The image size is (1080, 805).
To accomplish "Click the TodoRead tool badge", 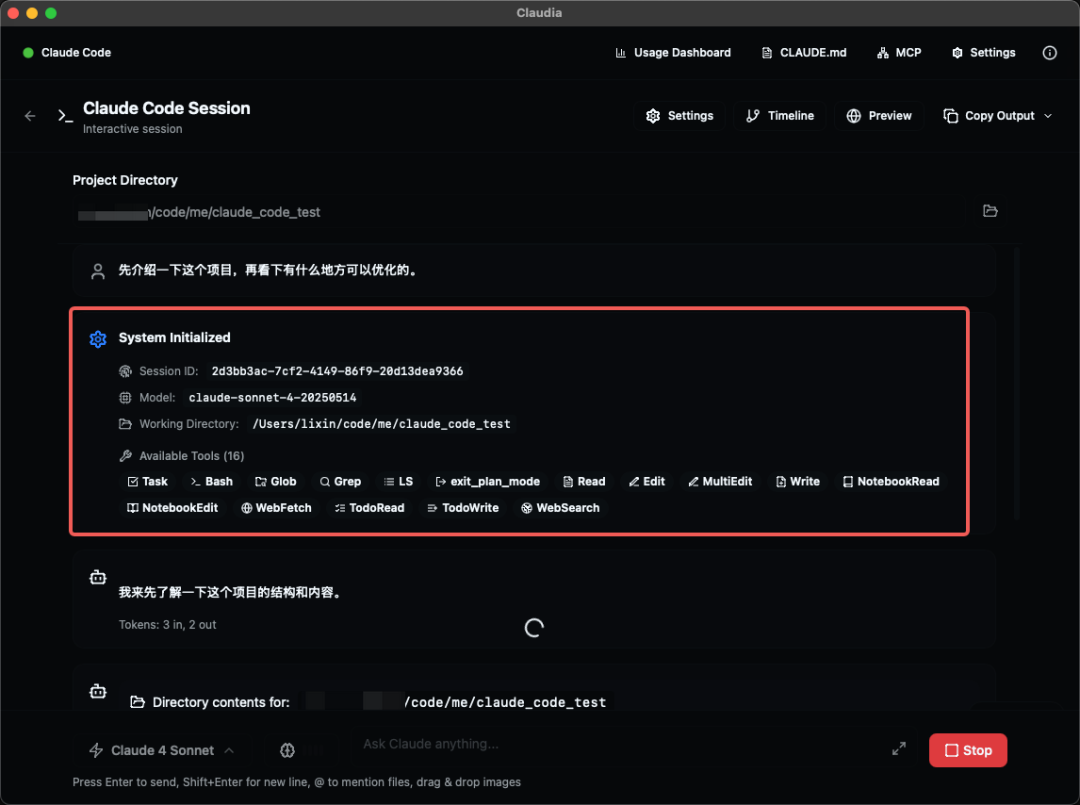I will (x=369, y=508).
